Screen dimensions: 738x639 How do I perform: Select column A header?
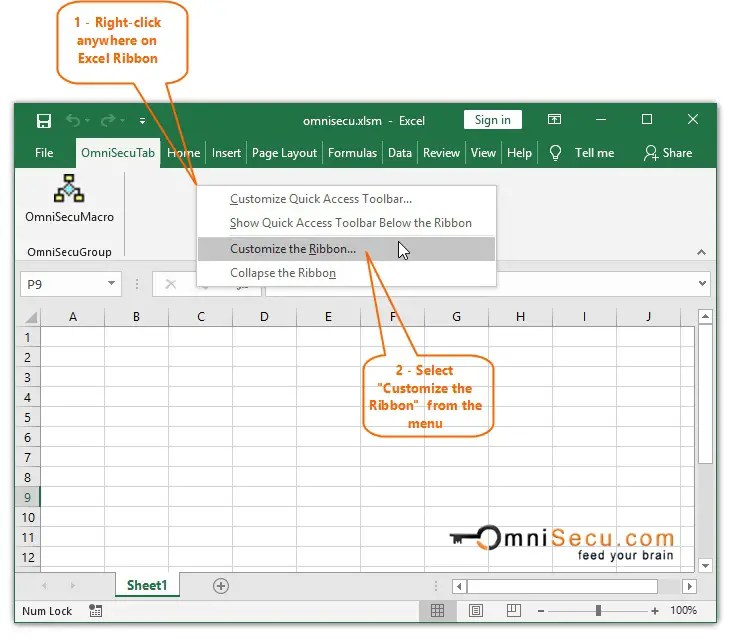pos(72,317)
